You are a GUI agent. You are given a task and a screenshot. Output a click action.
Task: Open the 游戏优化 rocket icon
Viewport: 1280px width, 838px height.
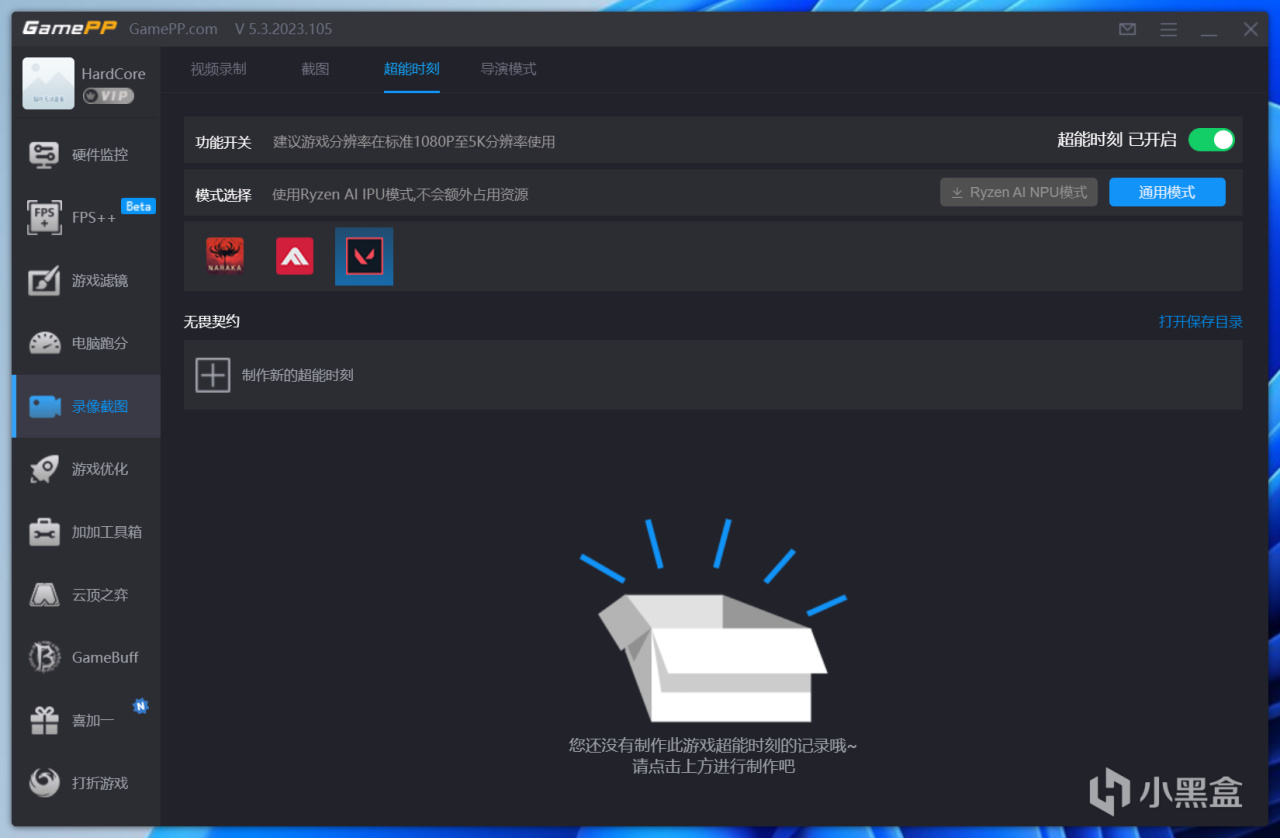(x=44, y=469)
